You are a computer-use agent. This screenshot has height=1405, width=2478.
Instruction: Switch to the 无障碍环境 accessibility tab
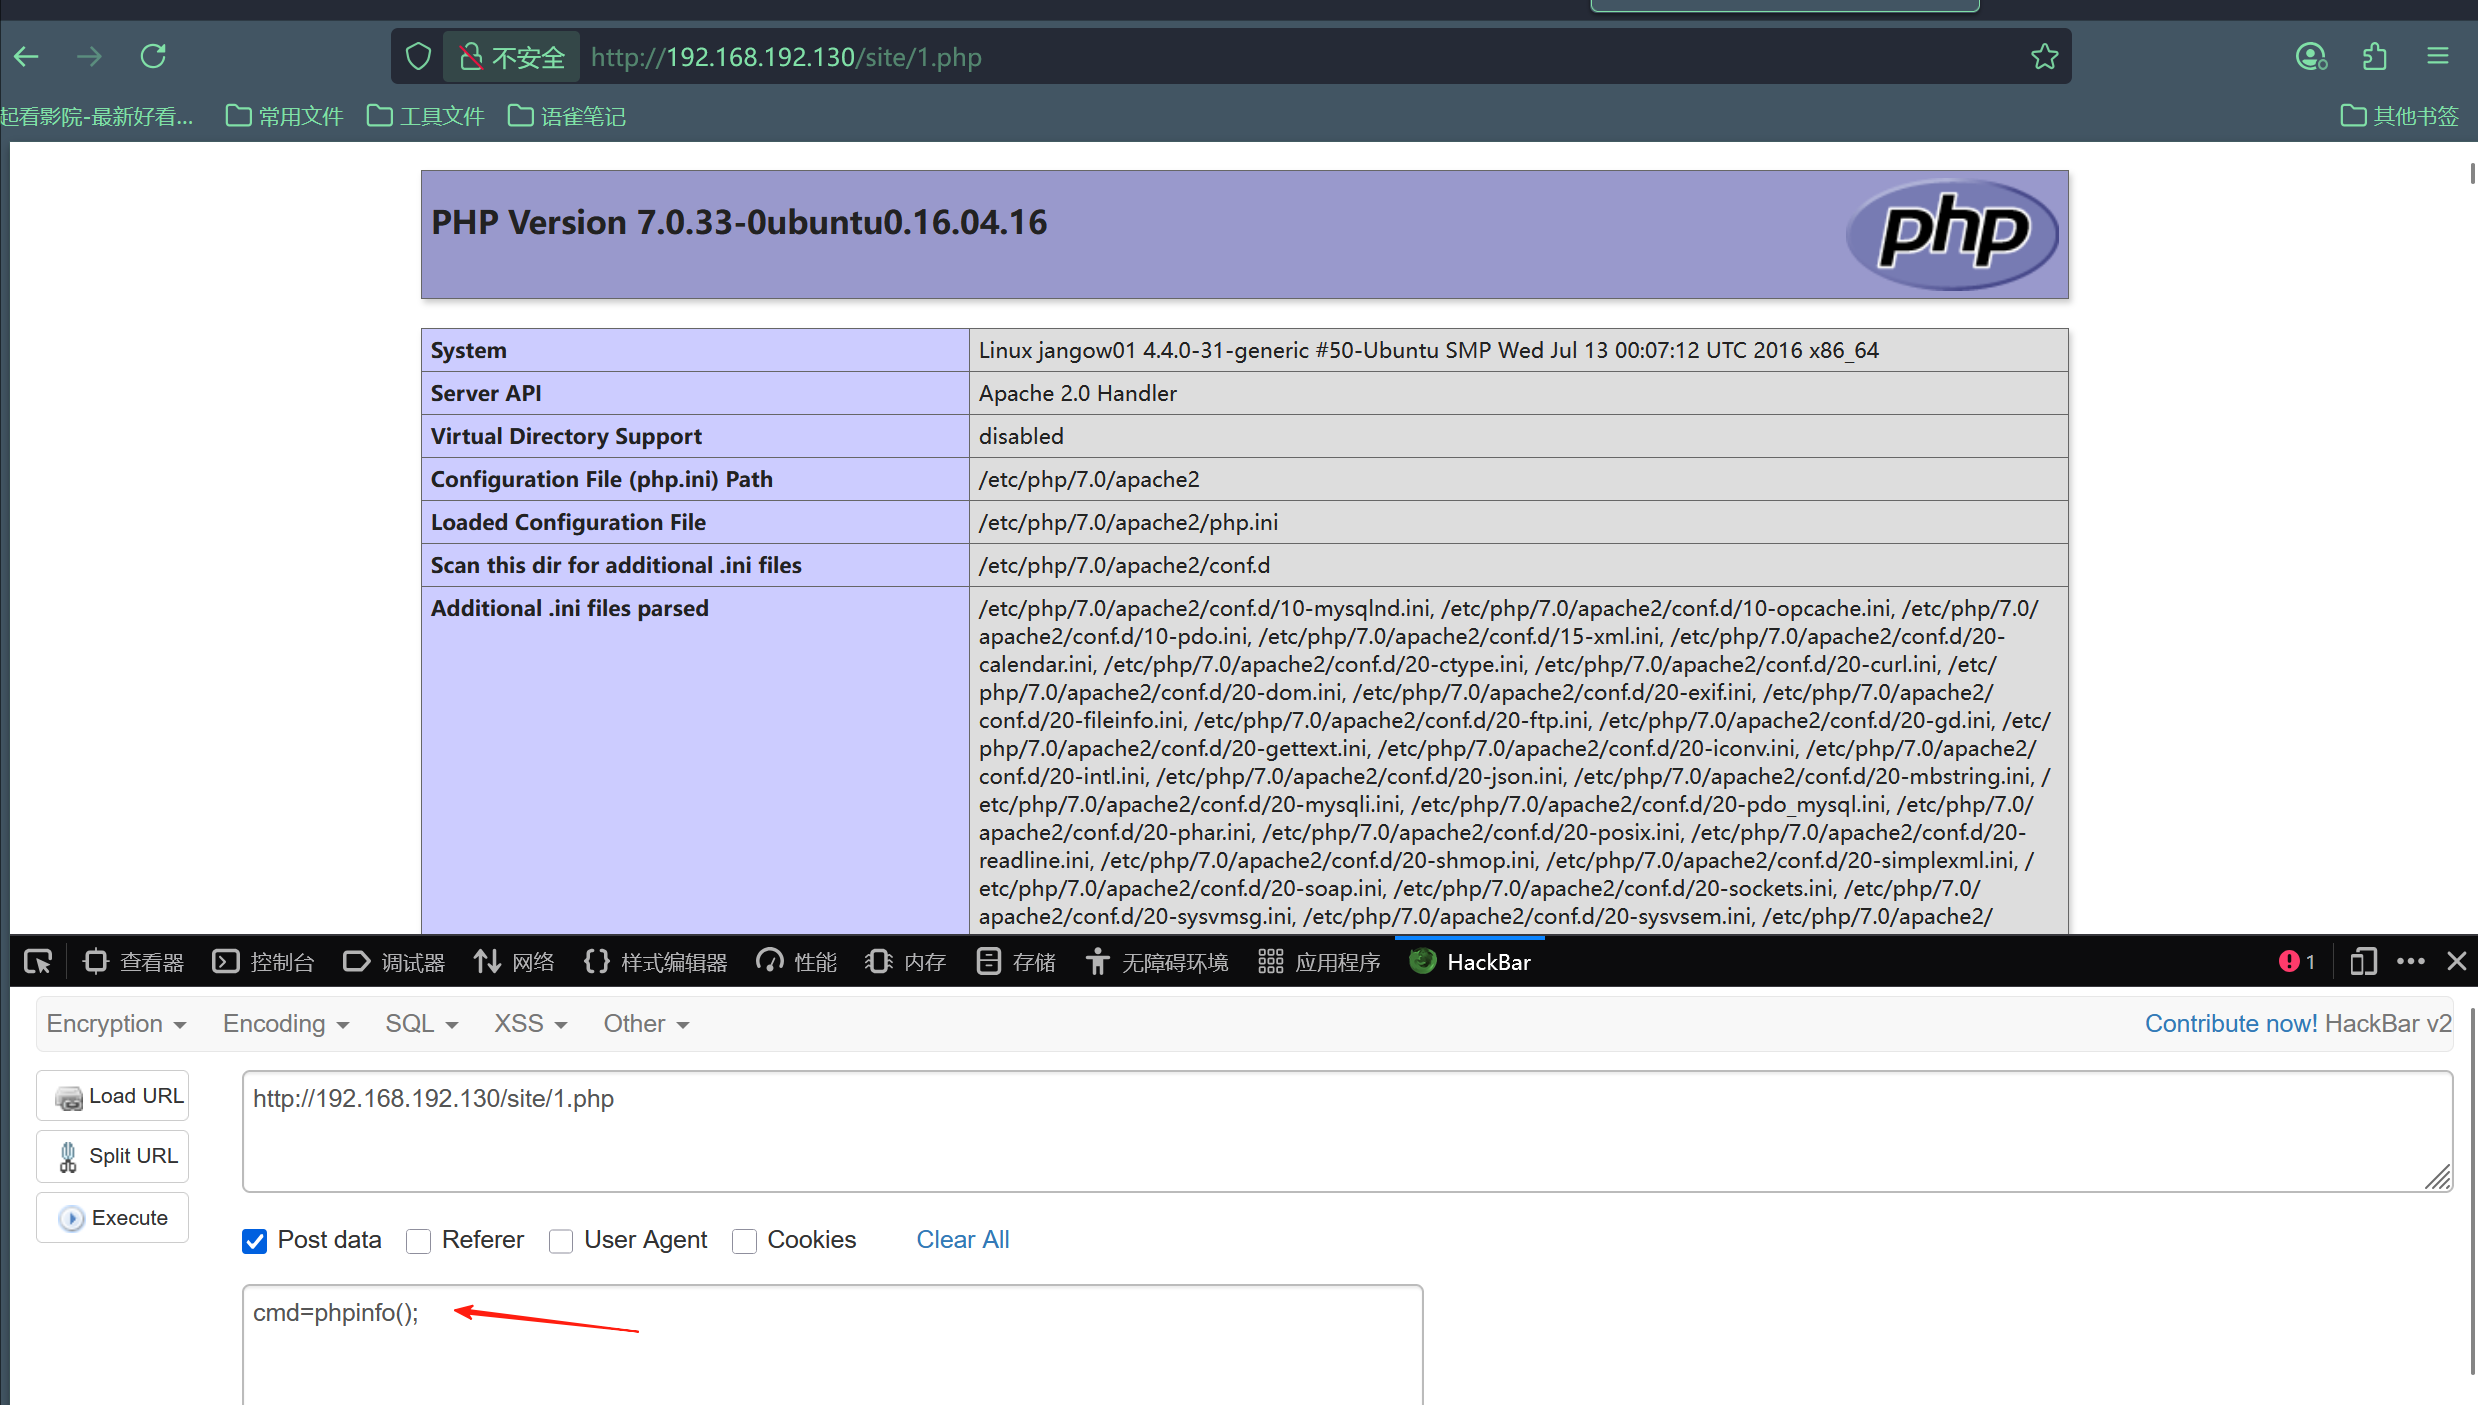point(1157,962)
